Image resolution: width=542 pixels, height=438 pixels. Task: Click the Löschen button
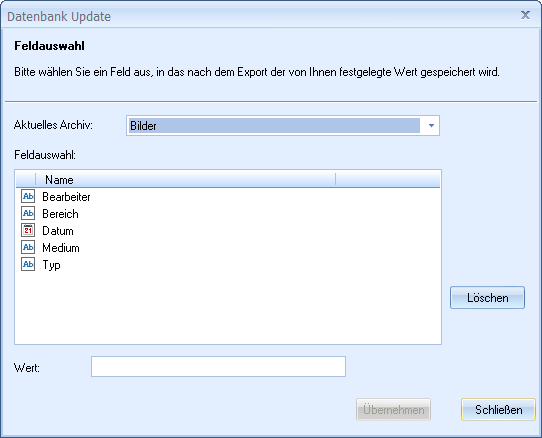point(487,297)
